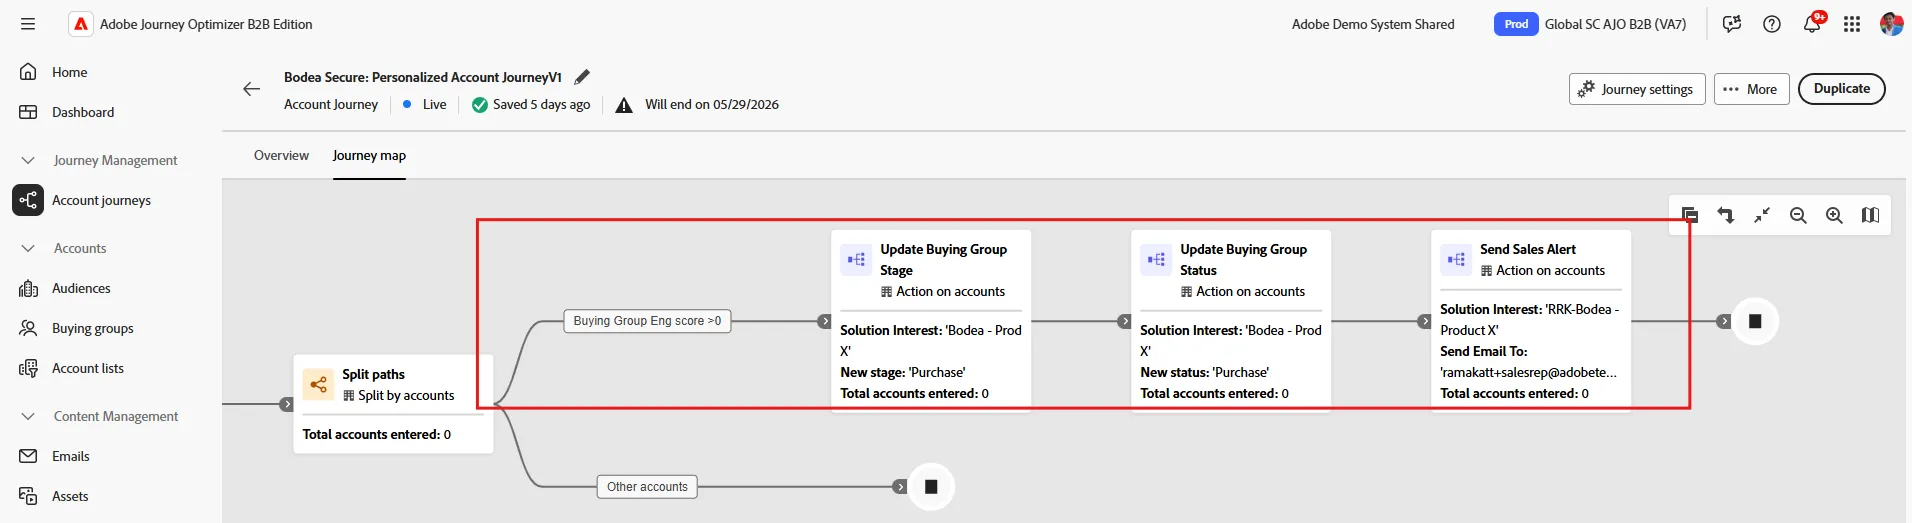
Task: Open the feedback chat icon
Action: pyautogui.click(x=1732, y=24)
